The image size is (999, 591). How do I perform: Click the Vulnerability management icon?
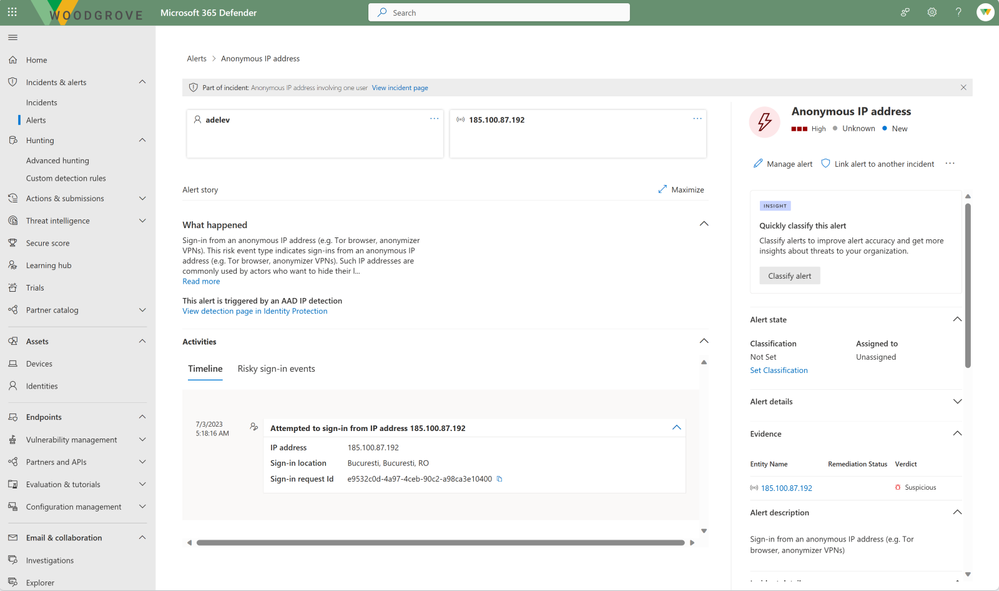(x=13, y=439)
